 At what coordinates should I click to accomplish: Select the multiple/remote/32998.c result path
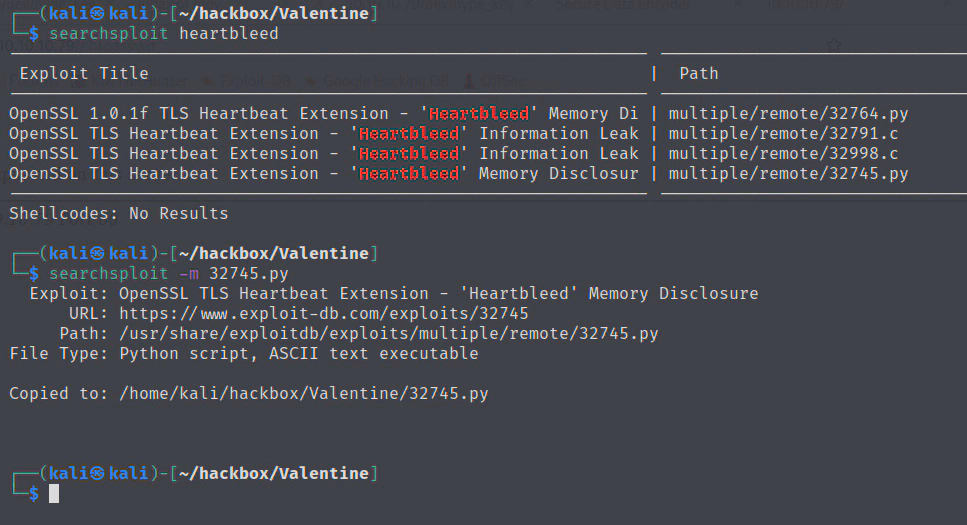pos(782,153)
